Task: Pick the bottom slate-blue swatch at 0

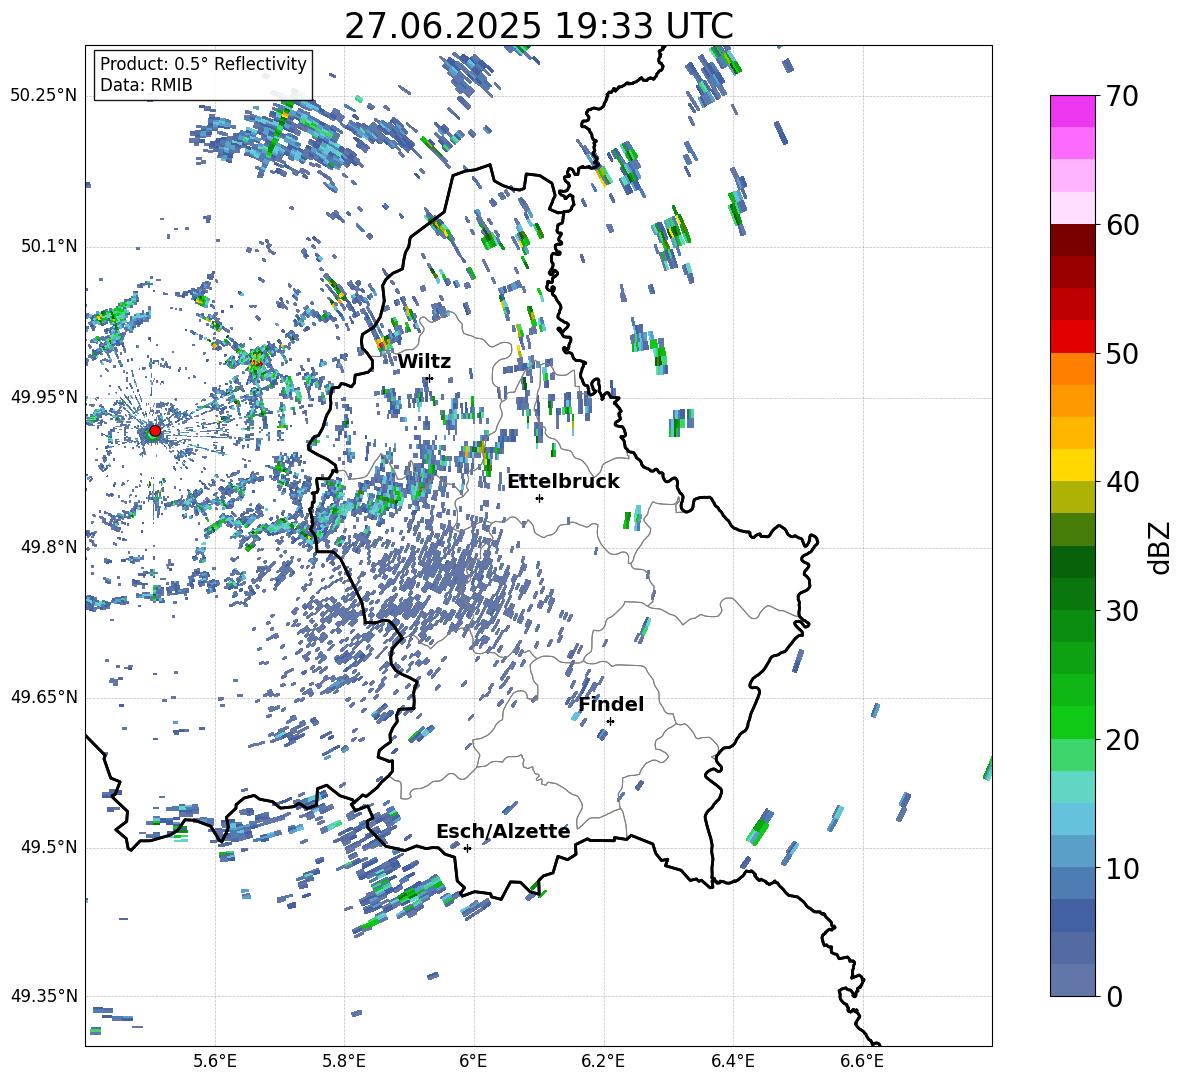Action: 1073,980
